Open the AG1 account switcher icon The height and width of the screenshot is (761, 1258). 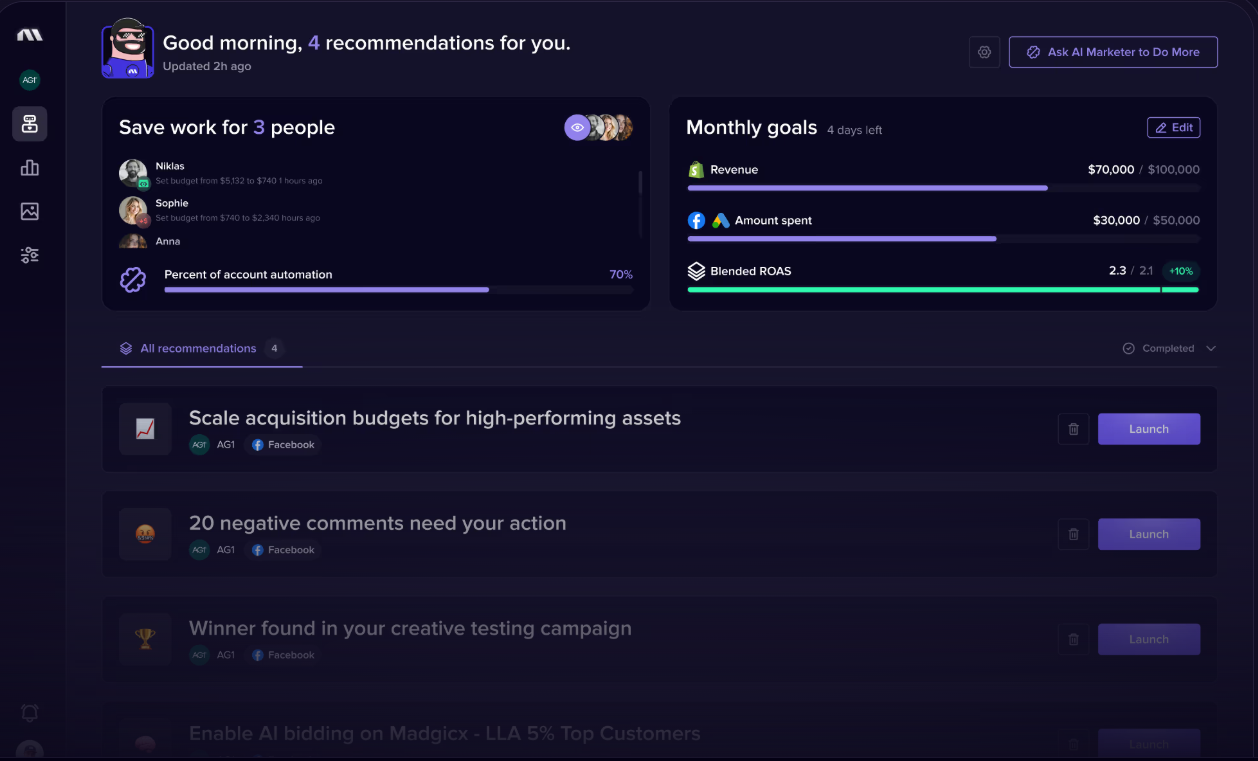point(30,80)
